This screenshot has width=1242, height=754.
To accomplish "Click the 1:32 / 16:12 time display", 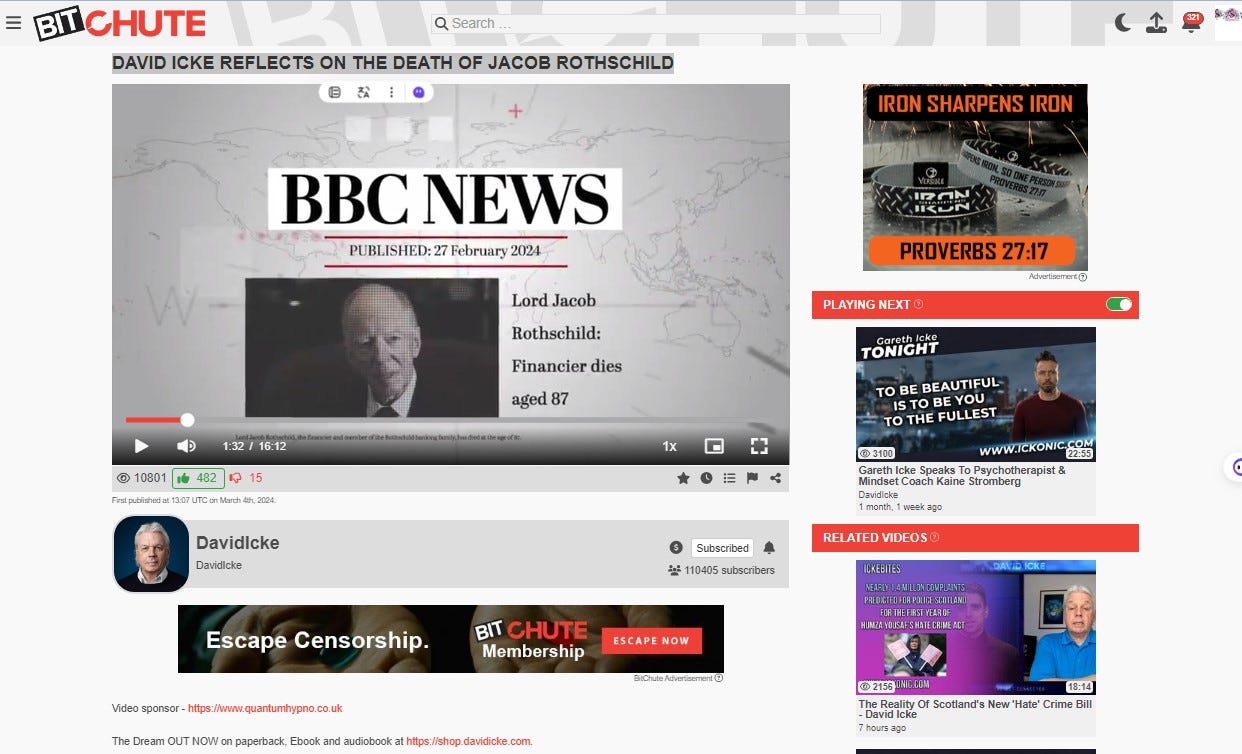I will (x=254, y=446).
